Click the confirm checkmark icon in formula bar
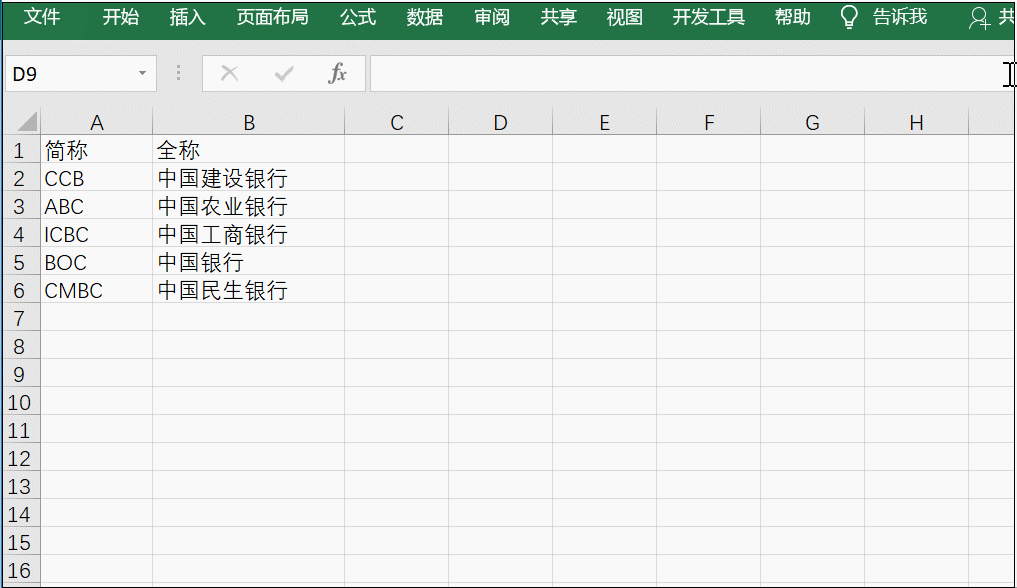The width and height of the screenshot is (1017, 588). point(284,73)
